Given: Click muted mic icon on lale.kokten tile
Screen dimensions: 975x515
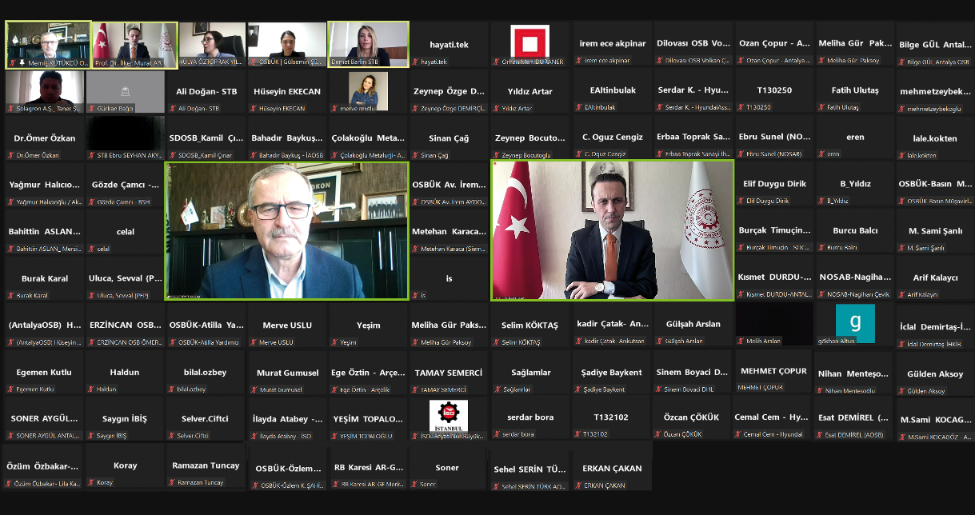Looking at the screenshot, I should 903,155.
